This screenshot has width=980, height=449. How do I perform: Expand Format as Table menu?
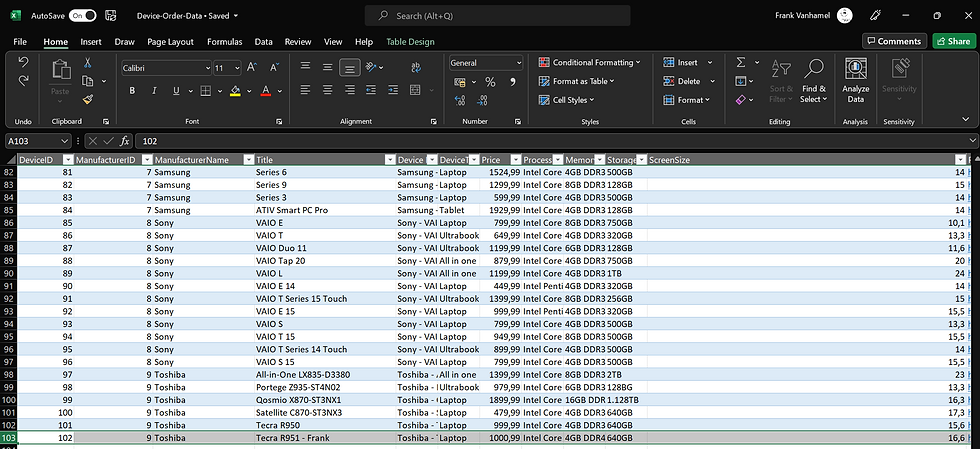coord(576,81)
